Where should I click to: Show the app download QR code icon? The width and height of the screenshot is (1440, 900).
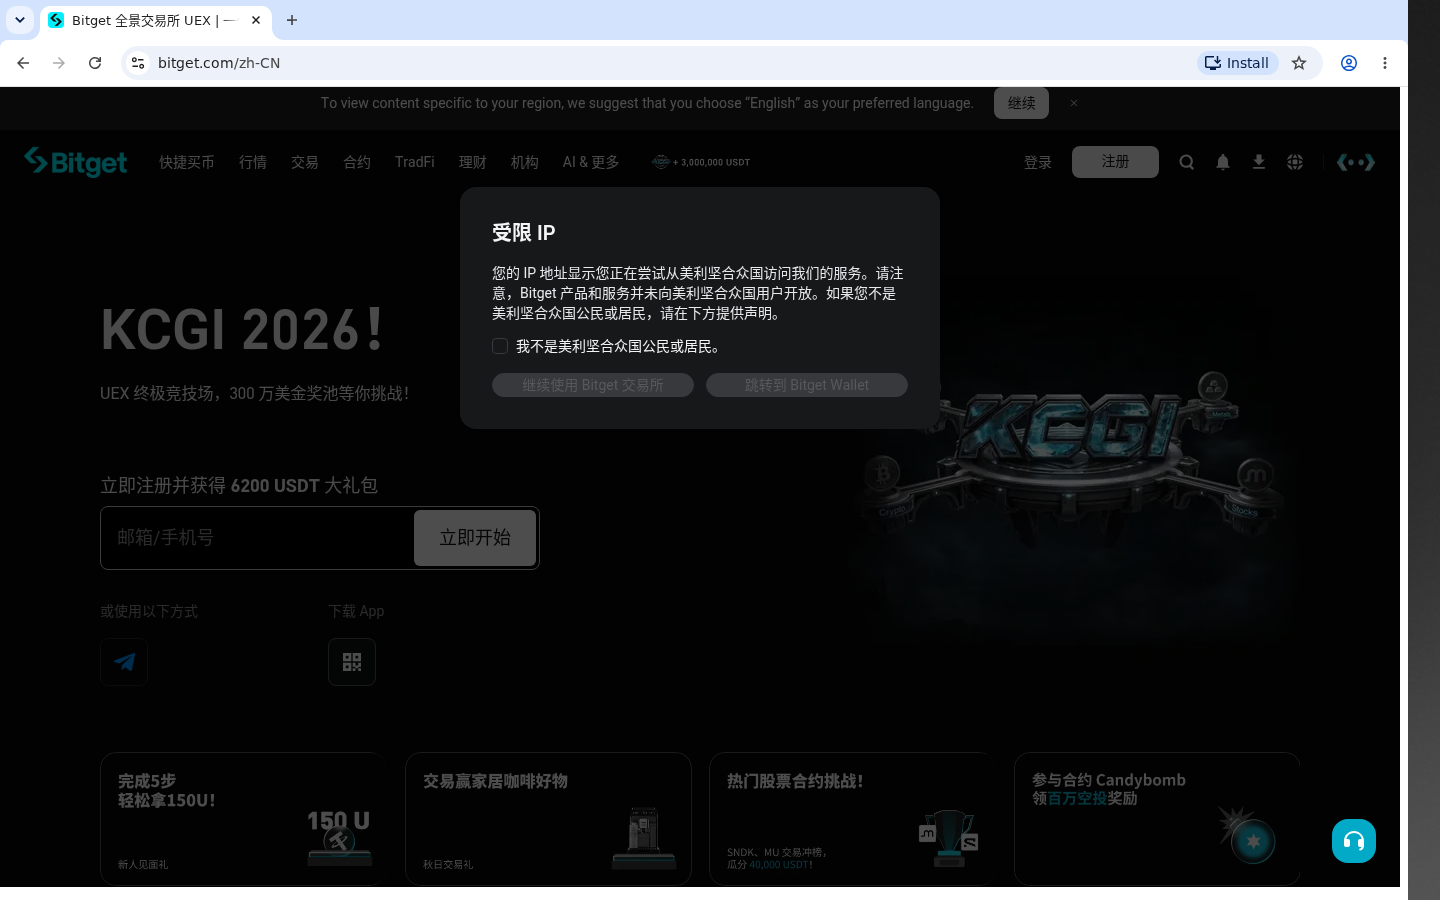352,662
